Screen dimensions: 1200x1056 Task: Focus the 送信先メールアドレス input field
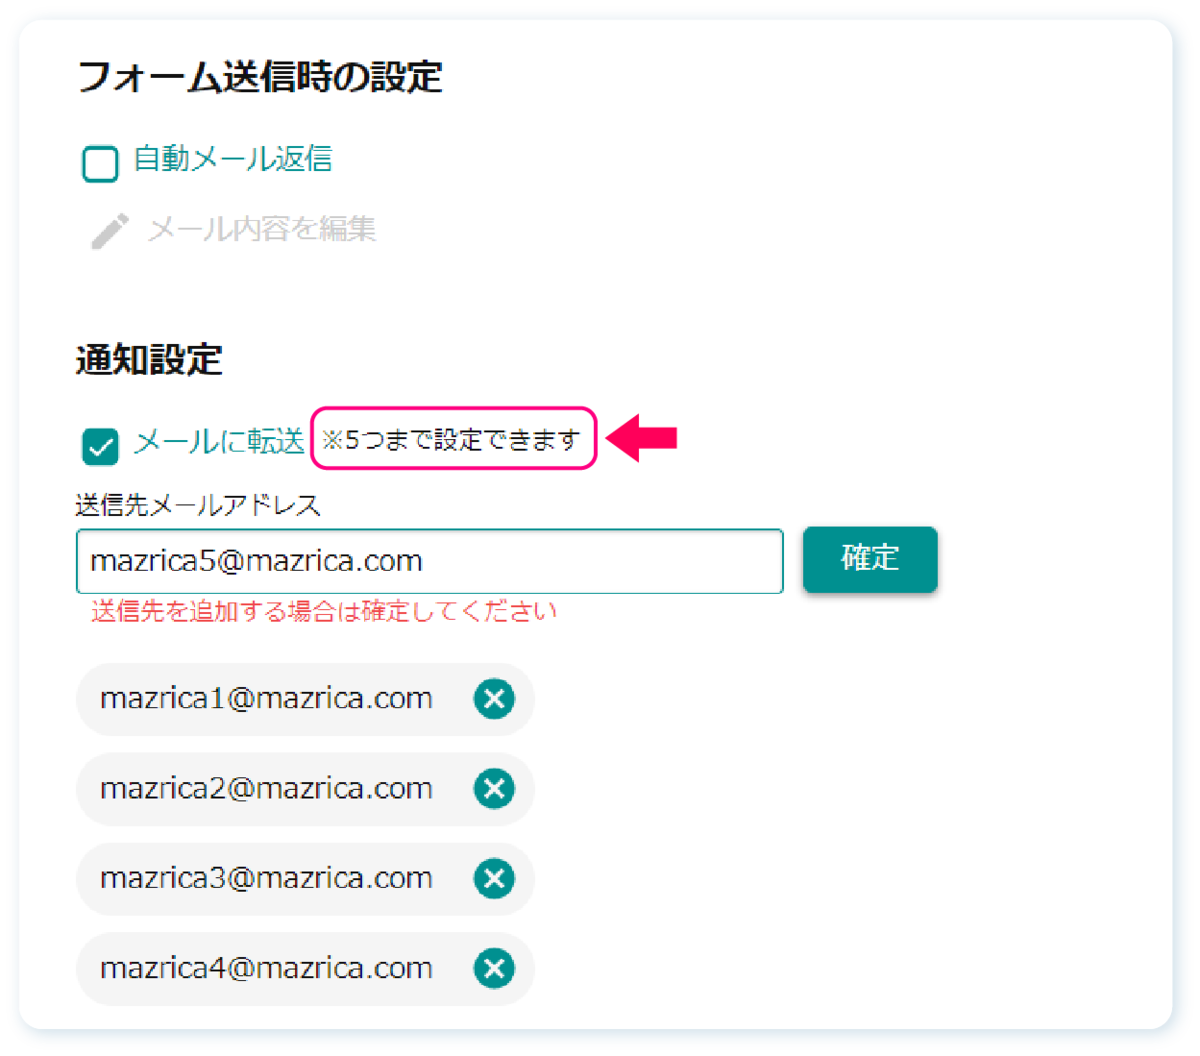(429, 561)
